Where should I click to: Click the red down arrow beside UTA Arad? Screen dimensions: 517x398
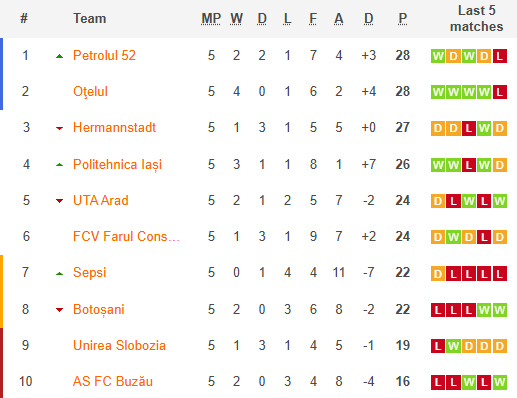click(x=59, y=201)
